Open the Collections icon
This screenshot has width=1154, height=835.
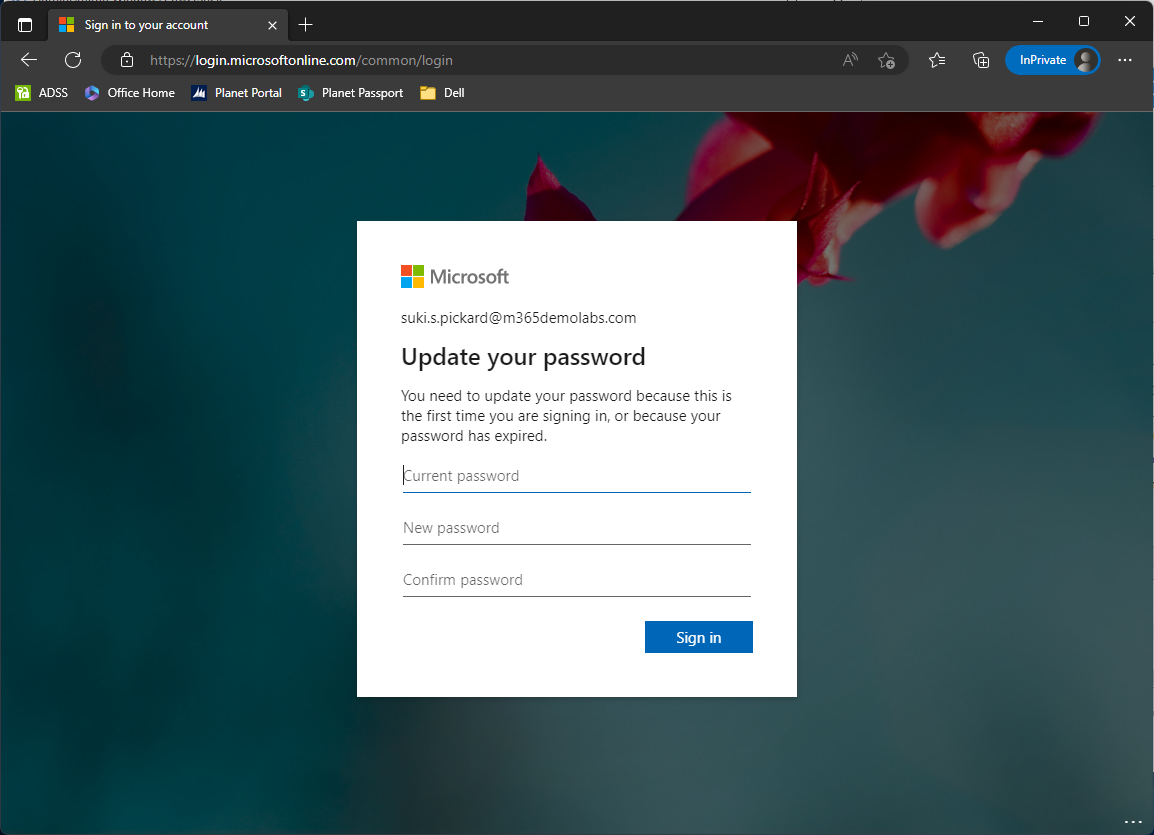click(981, 60)
